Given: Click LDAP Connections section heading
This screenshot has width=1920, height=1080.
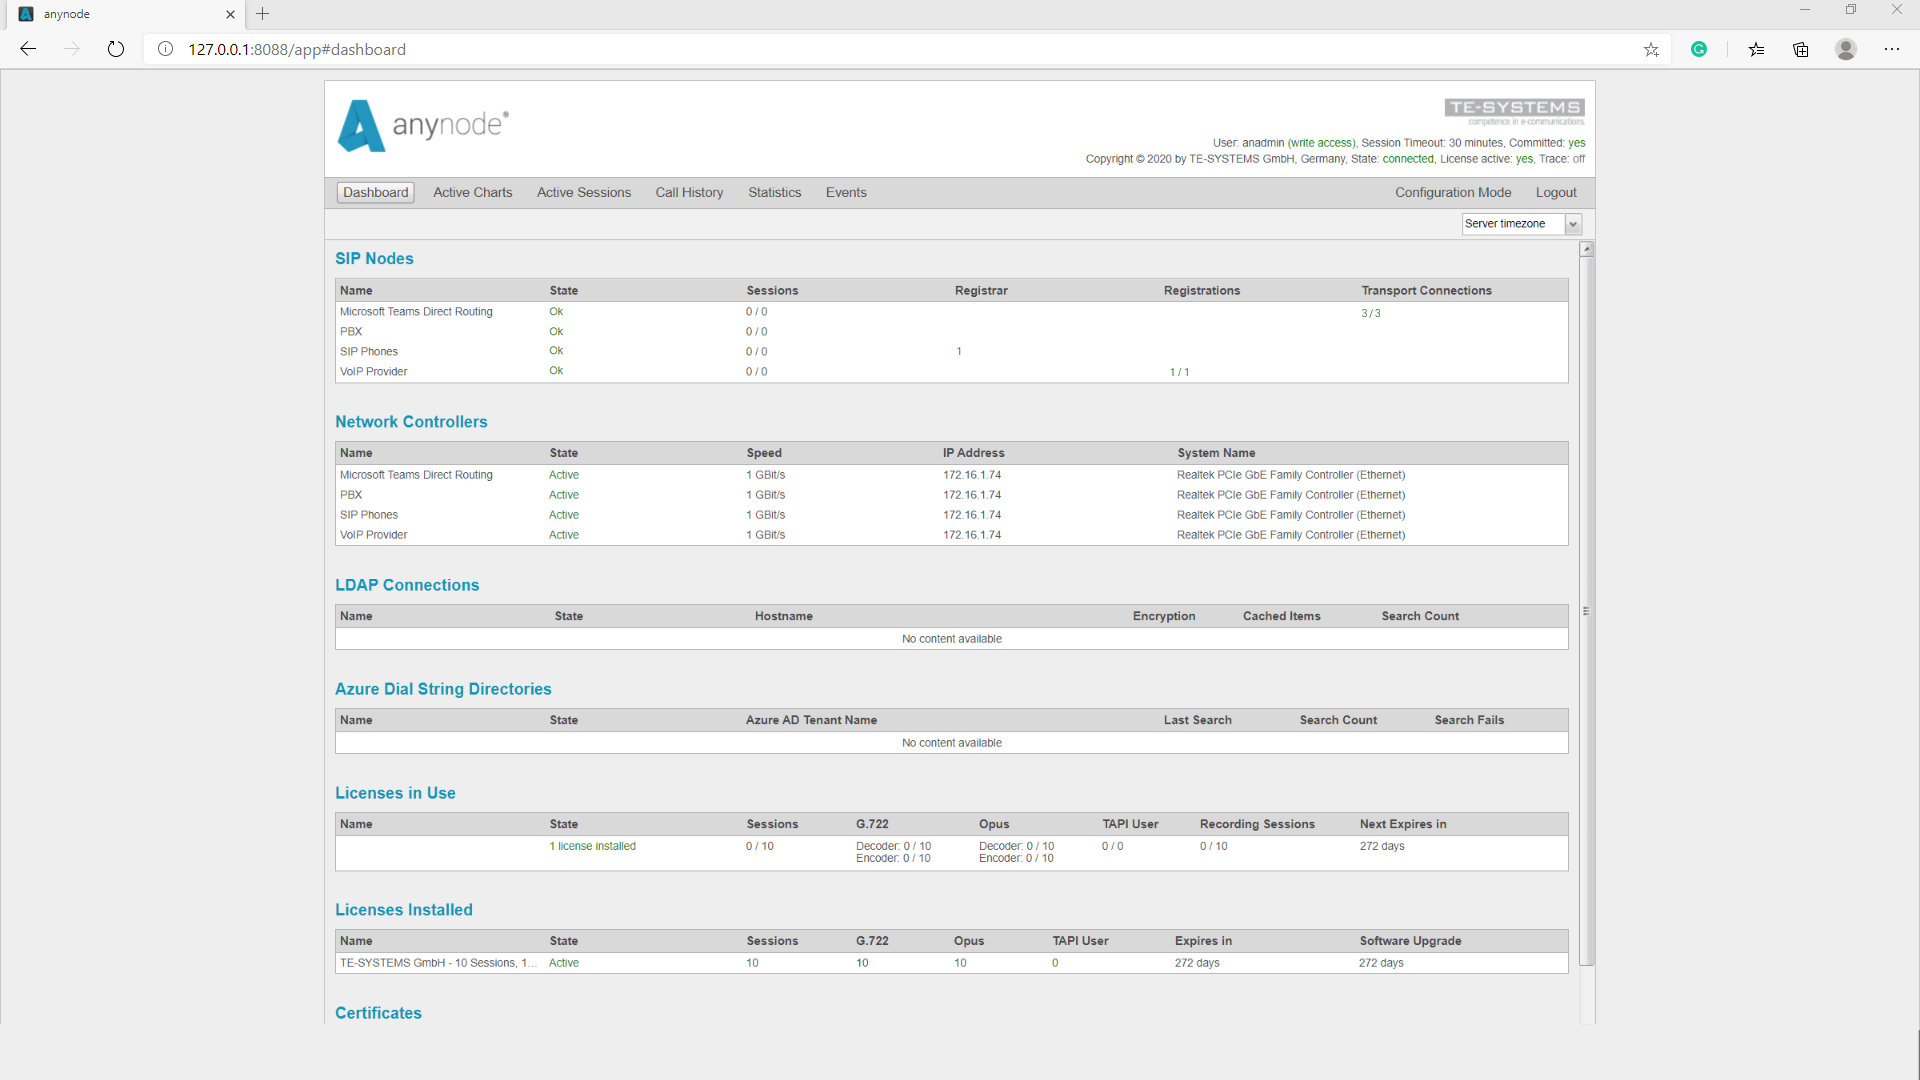Looking at the screenshot, I should point(407,585).
